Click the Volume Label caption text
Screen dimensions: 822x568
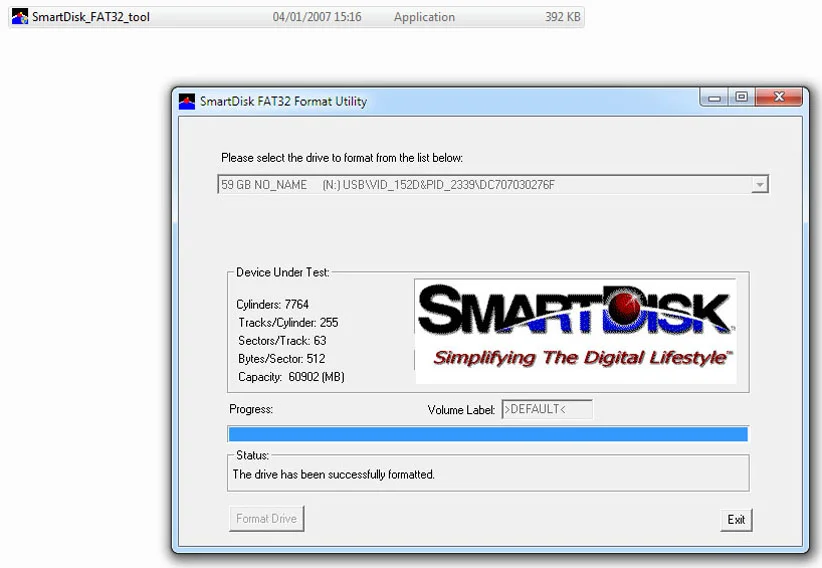(461, 410)
